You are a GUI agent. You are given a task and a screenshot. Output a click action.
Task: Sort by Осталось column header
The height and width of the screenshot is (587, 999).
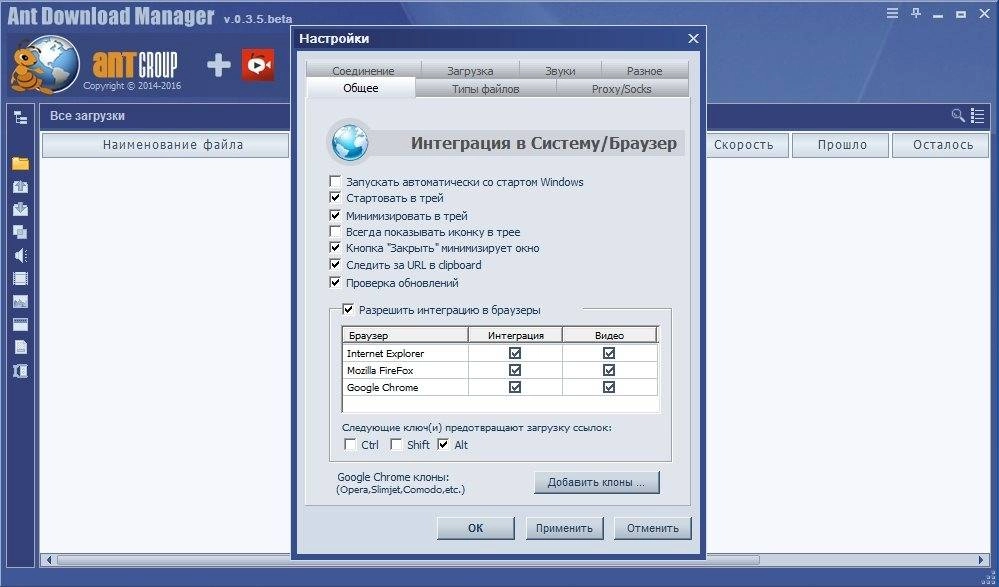pos(942,145)
